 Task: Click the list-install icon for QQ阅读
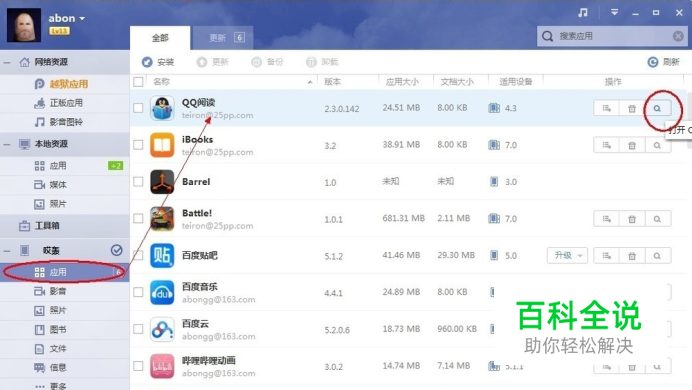click(607, 109)
